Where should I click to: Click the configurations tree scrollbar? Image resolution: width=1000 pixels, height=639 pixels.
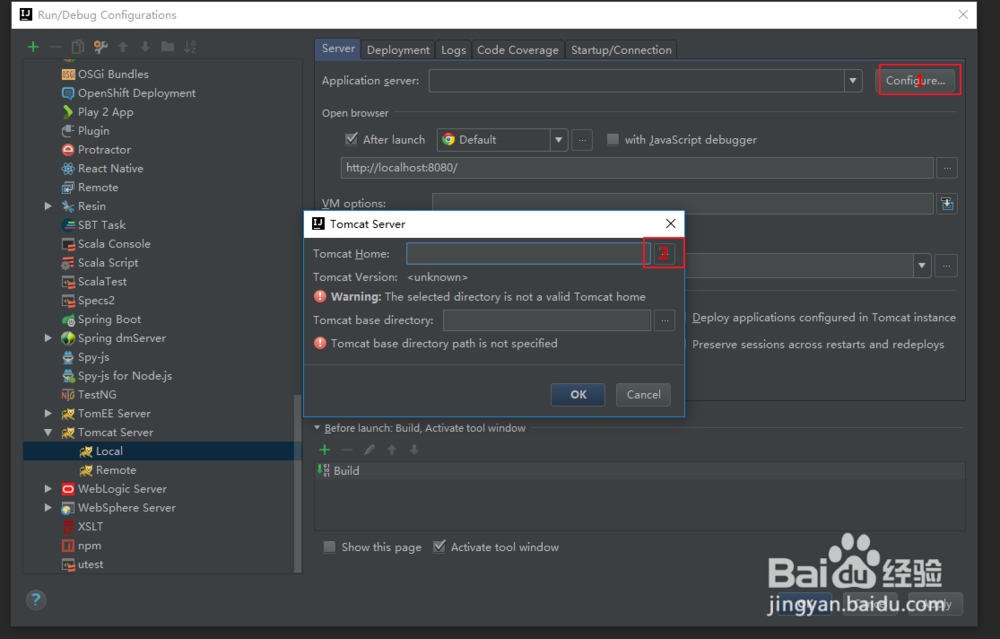297,483
